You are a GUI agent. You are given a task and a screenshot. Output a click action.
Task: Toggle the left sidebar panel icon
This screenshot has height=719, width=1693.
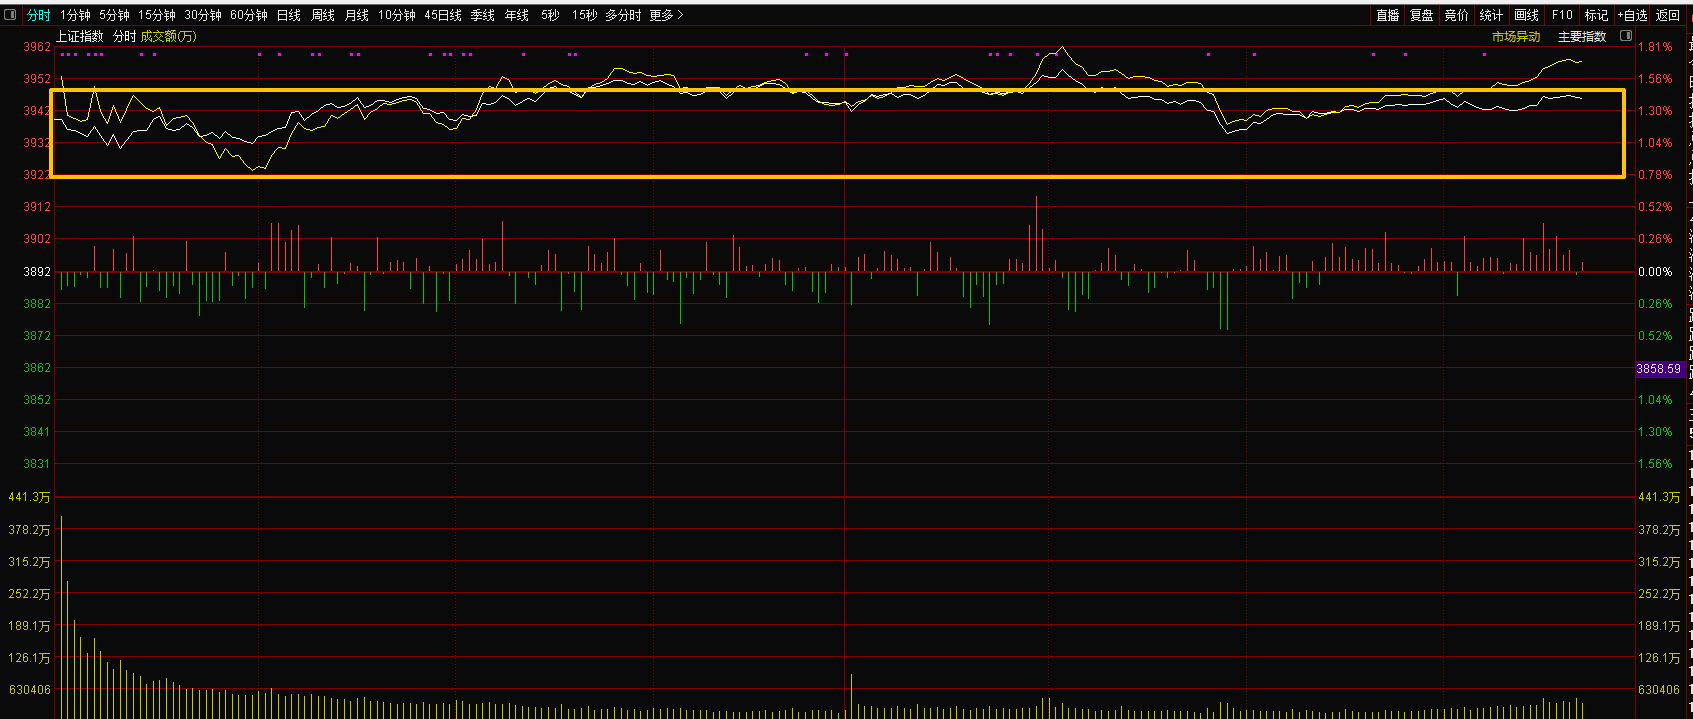[x=11, y=15]
